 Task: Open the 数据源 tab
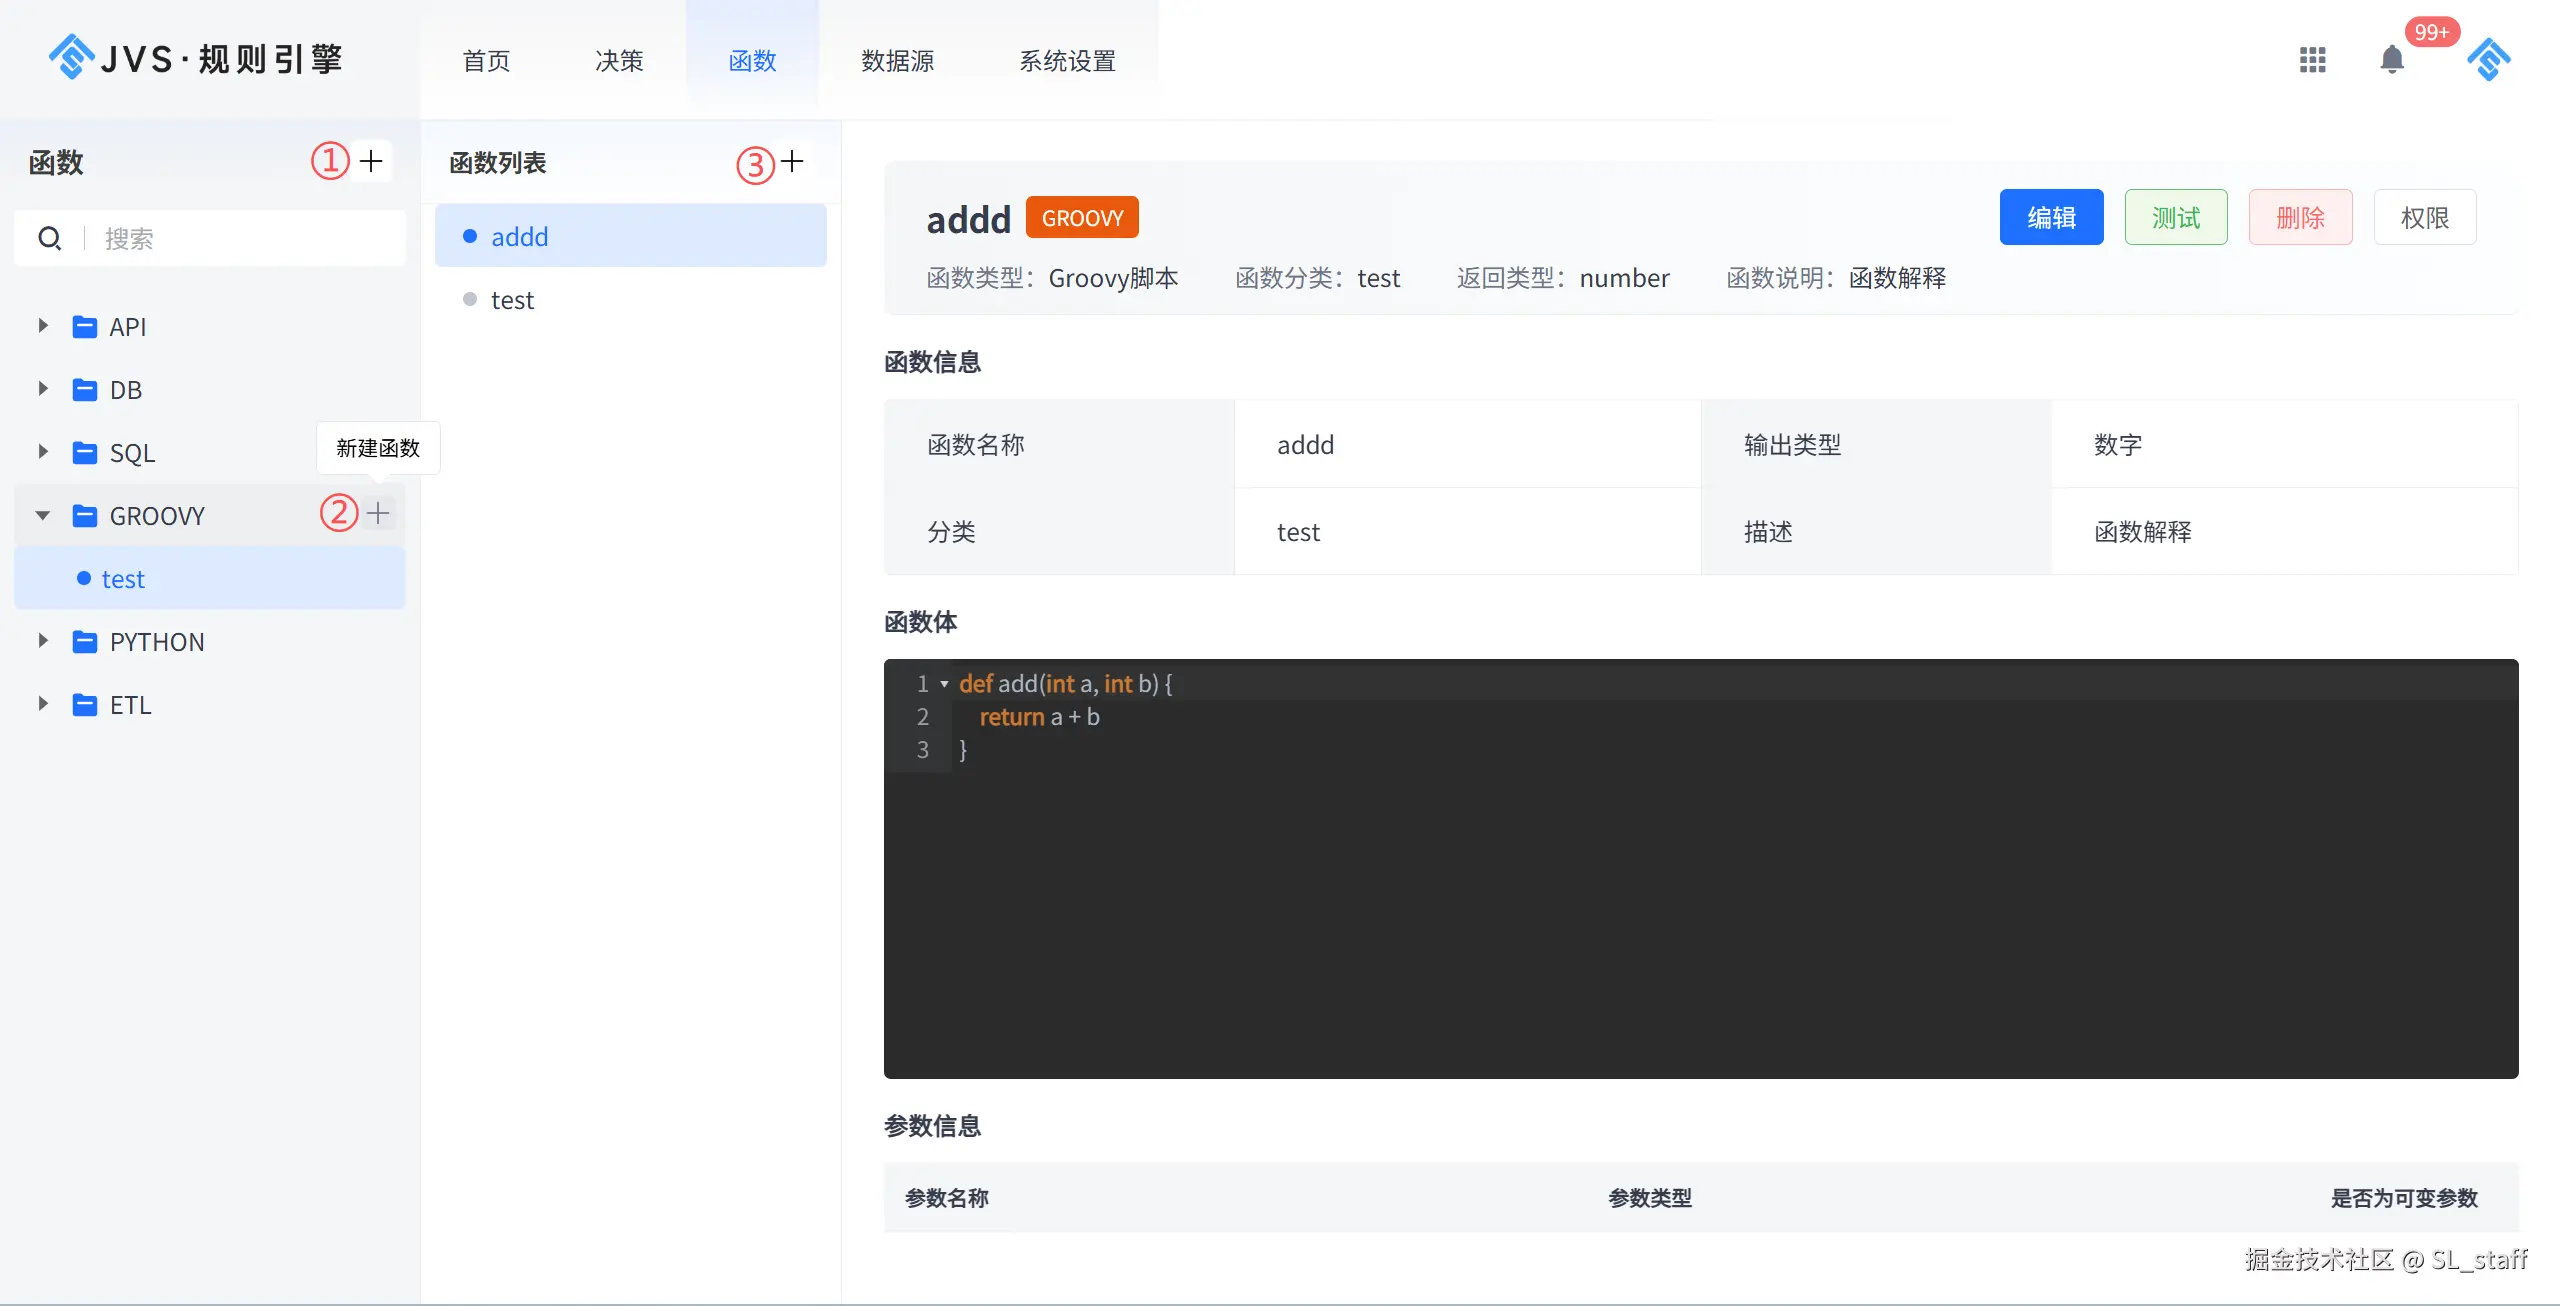coord(897,61)
